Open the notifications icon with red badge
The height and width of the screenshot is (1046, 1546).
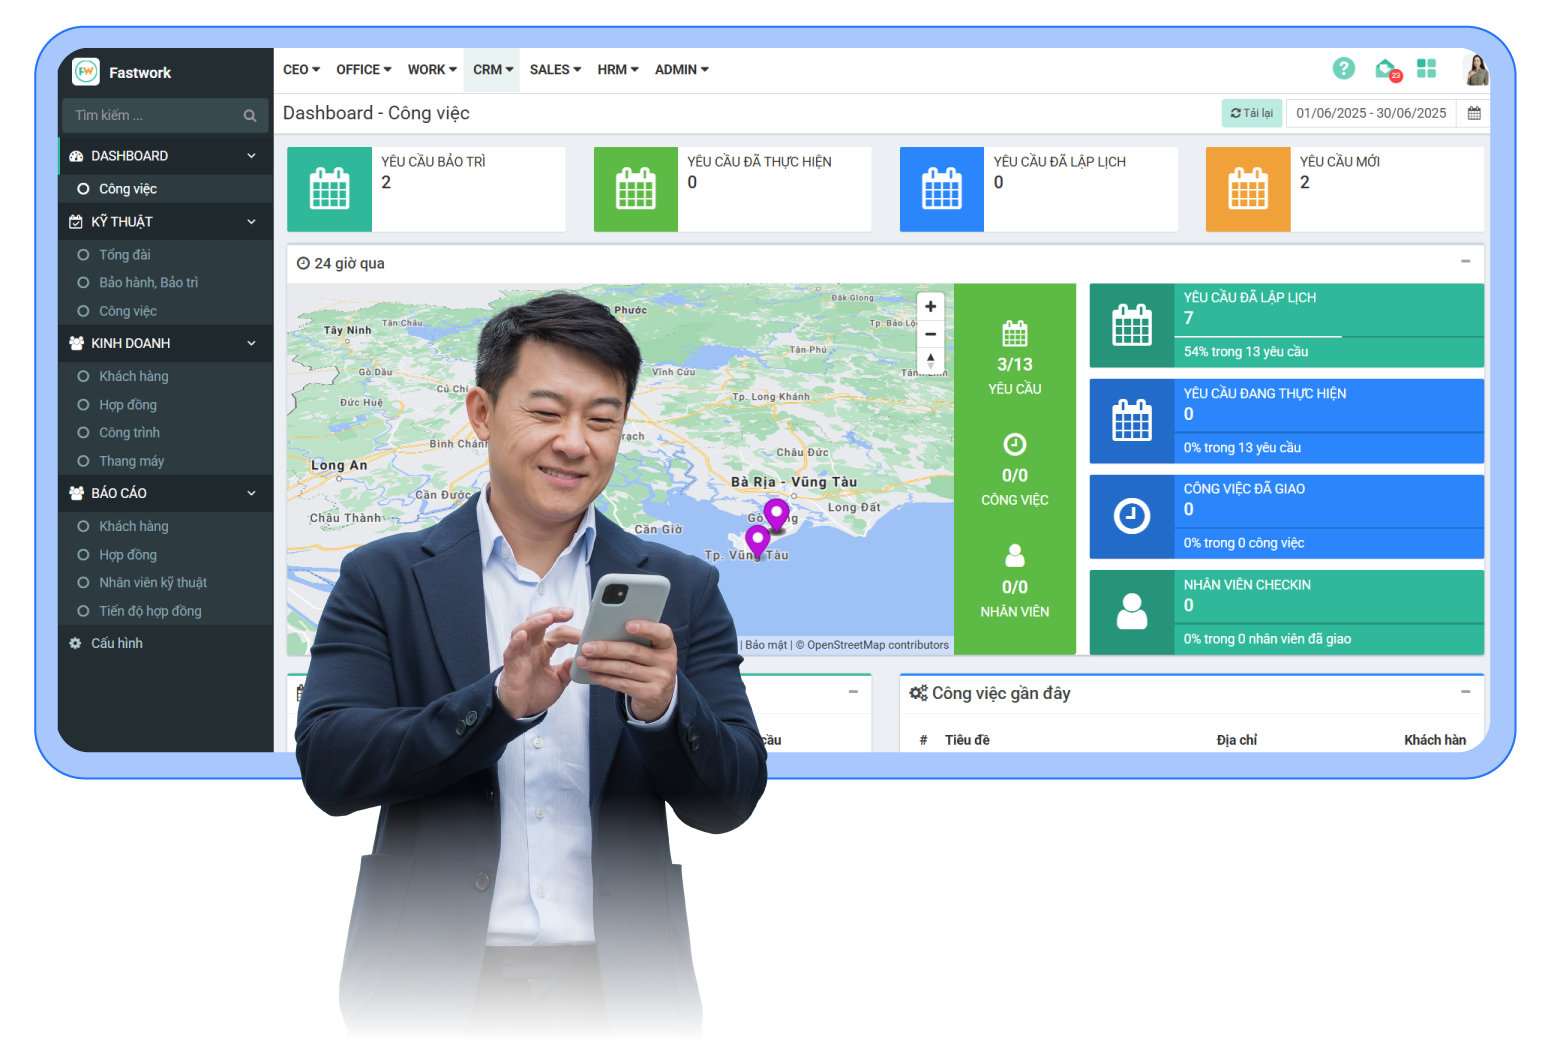[1386, 69]
